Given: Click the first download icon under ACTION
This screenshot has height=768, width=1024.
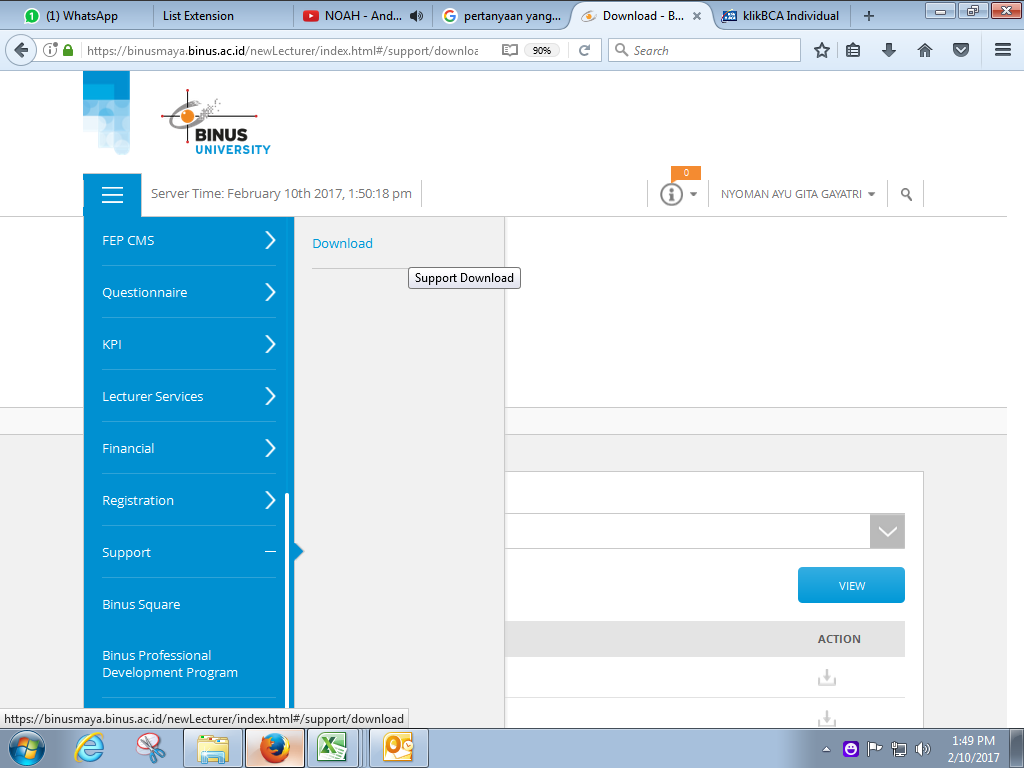Looking at the screenshot, I should (x=826, y=678).
